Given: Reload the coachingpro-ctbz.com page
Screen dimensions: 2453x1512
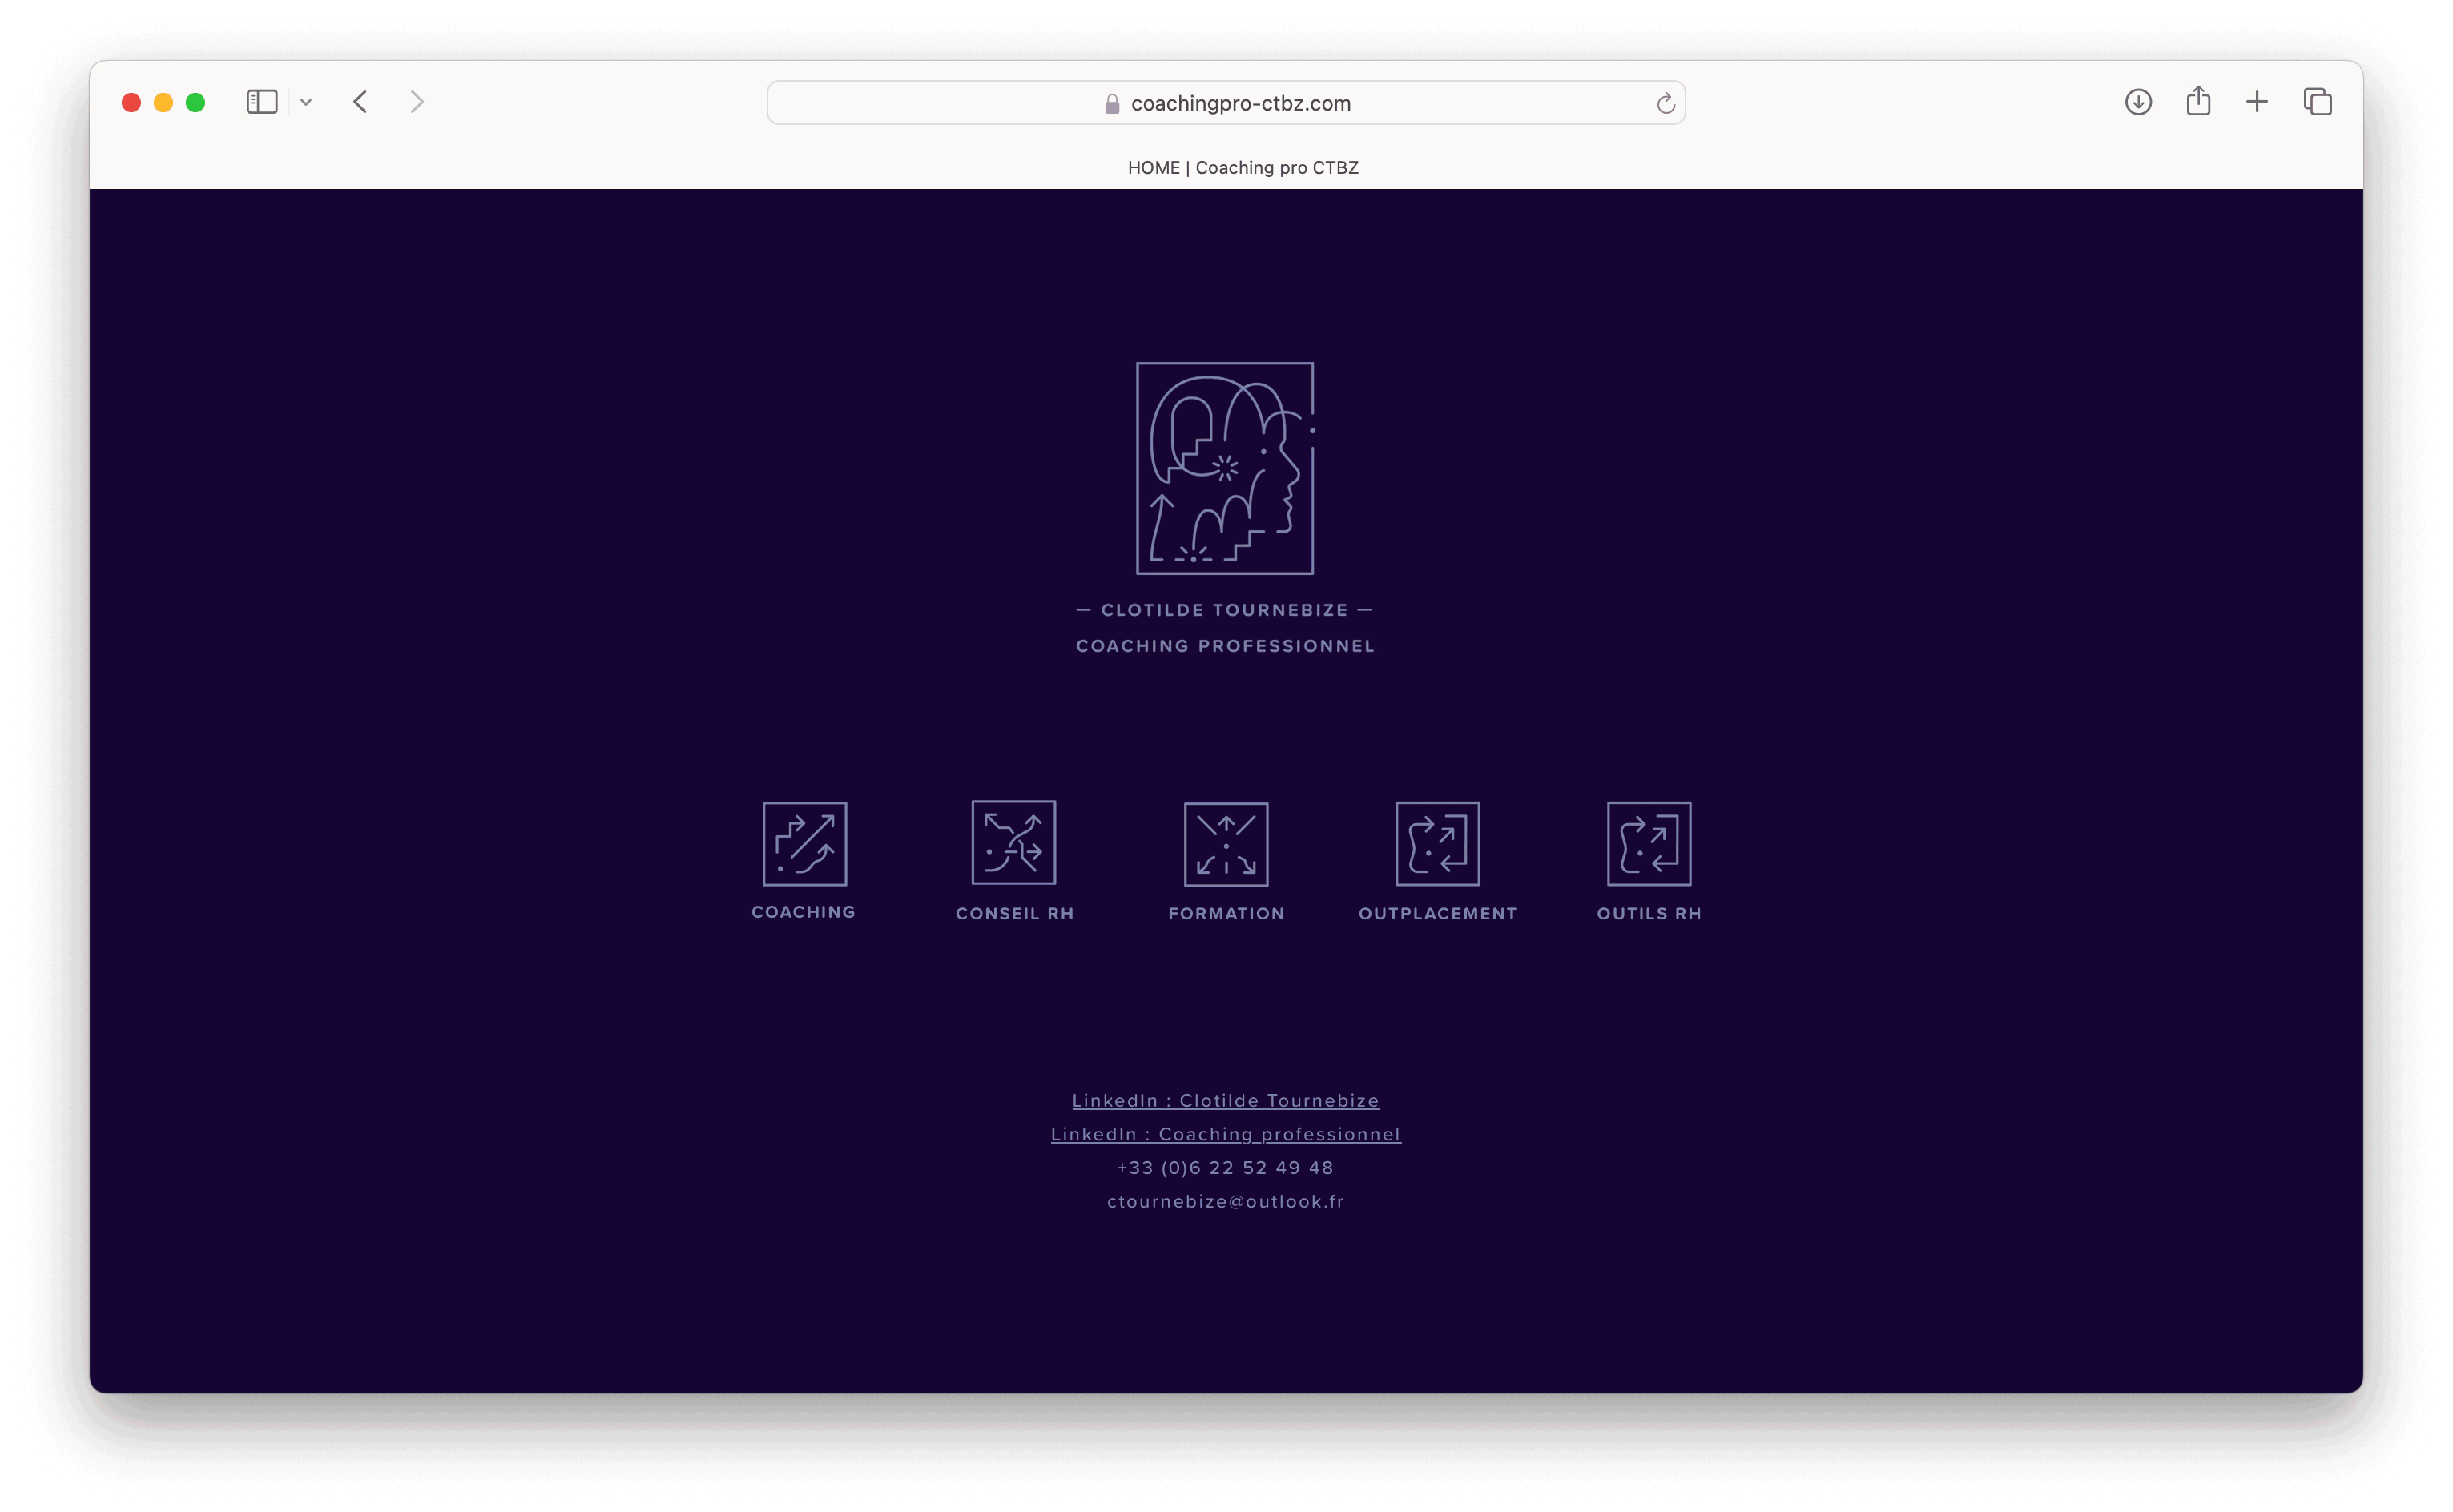Looking at the screenshot, I should (x=1665, y=103).
